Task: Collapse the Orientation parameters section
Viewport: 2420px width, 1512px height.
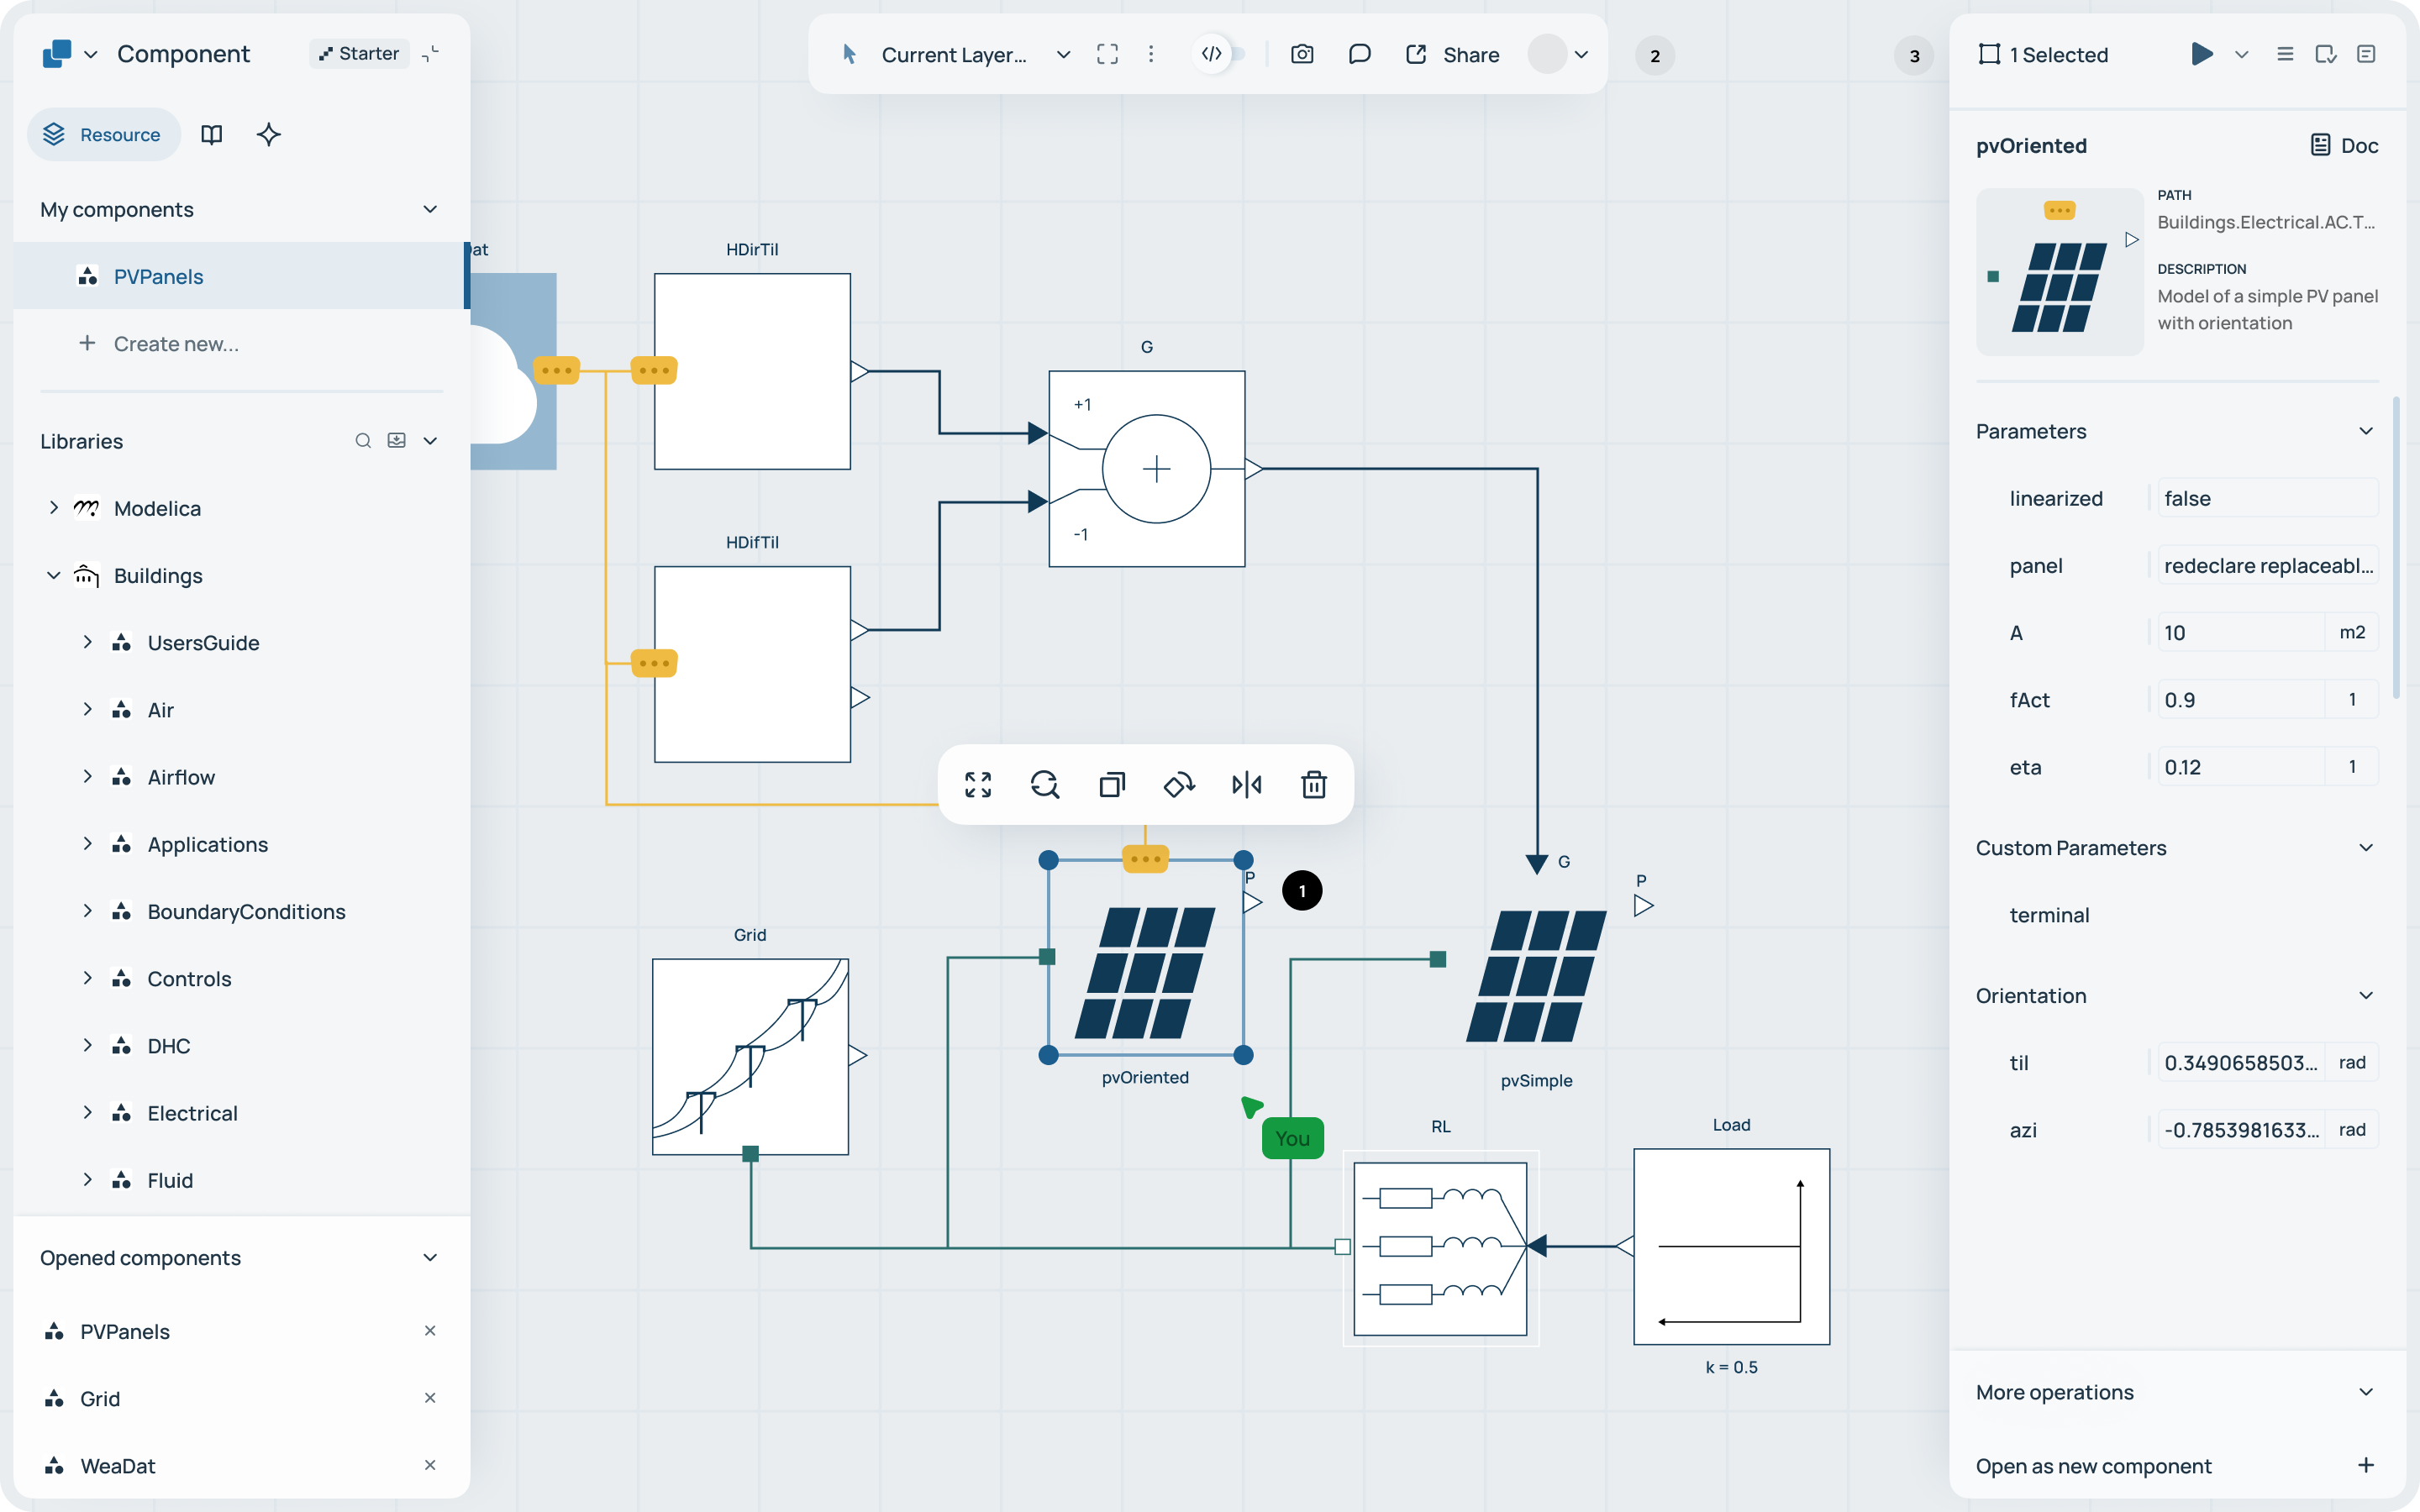Action: tap(2365, 995)
